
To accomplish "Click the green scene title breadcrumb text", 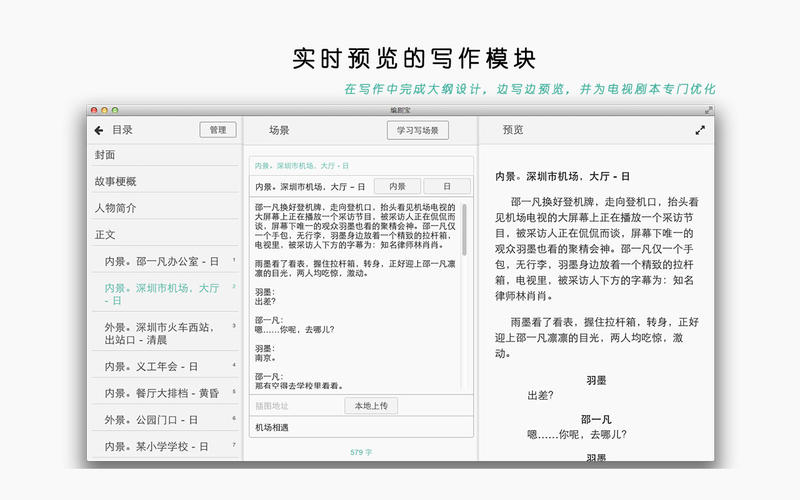I will [x=302, y=166].
